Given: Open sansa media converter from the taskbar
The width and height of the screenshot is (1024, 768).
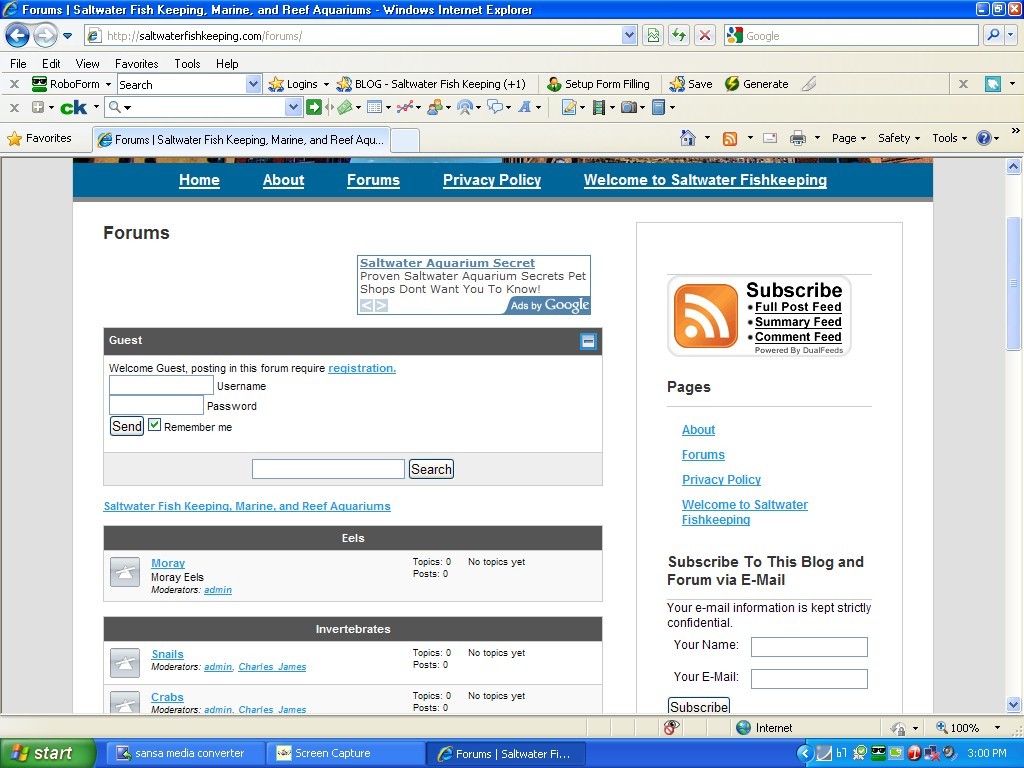Looking at the screenshot, I should (185, 753).
